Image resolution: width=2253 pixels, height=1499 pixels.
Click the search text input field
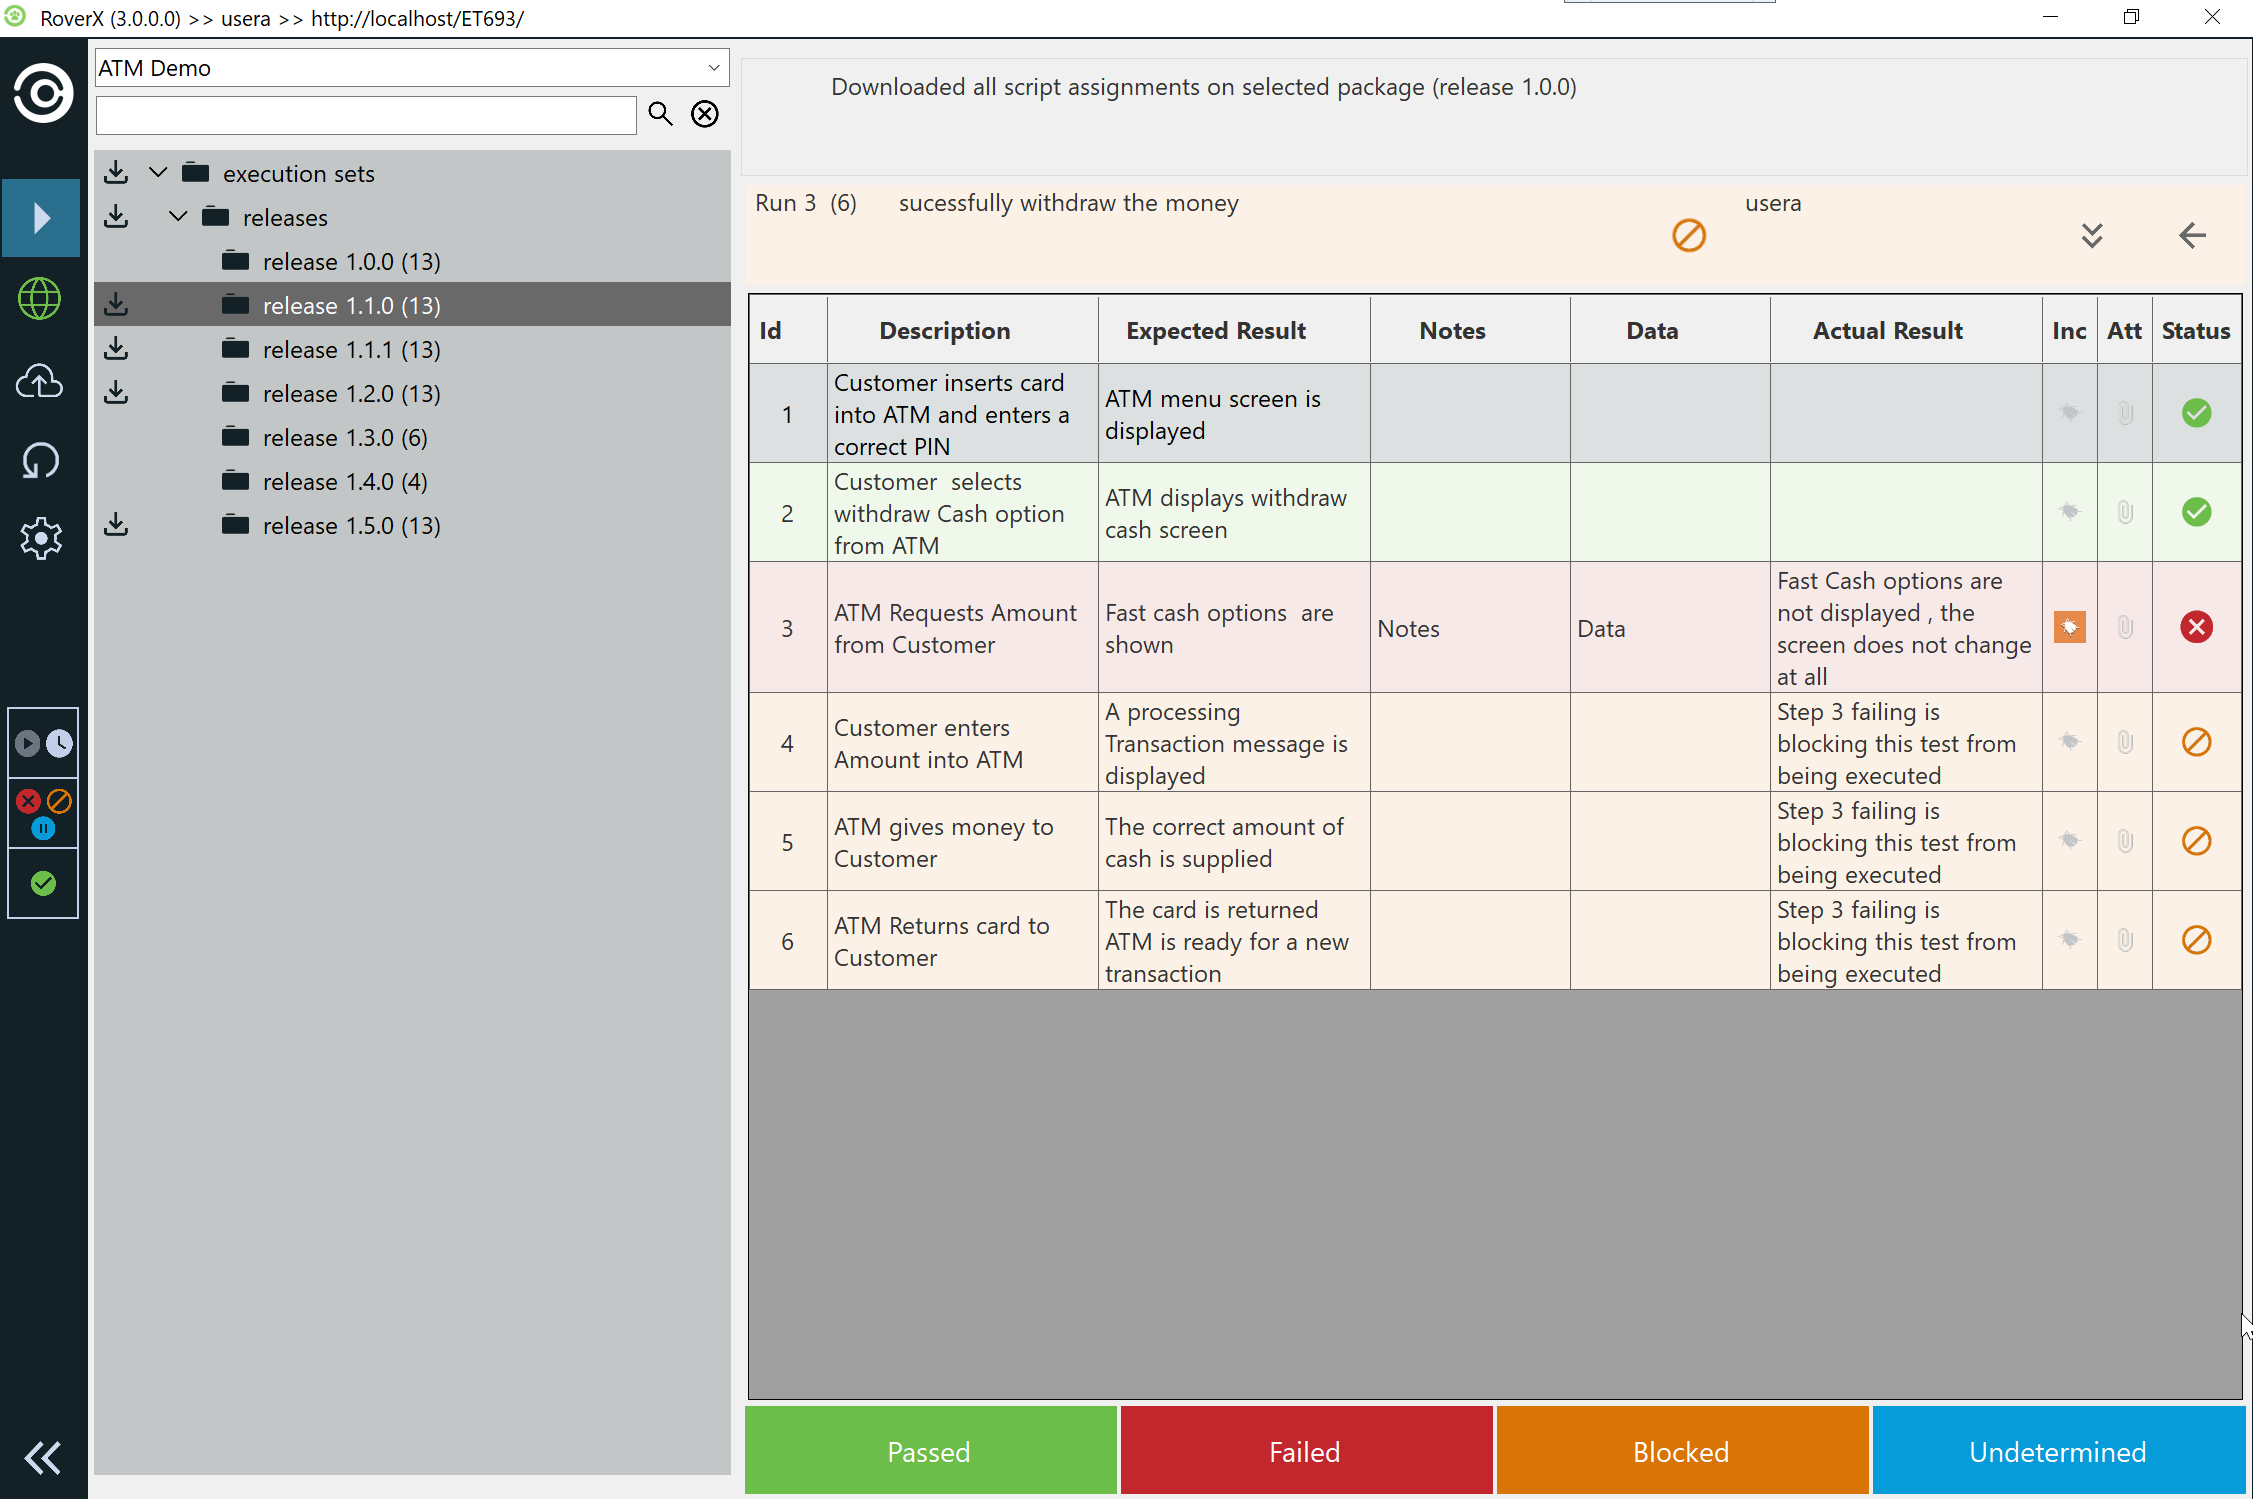(x=366, y=115)
